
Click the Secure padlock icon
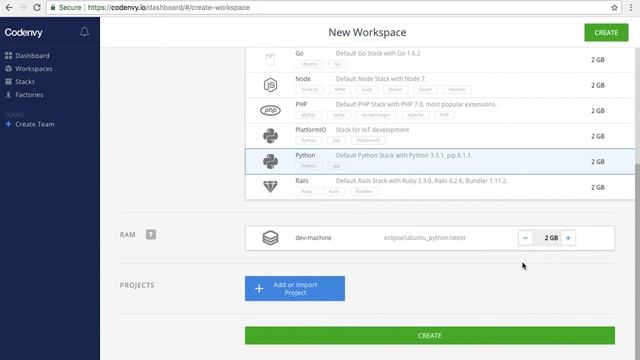point(53,7)
